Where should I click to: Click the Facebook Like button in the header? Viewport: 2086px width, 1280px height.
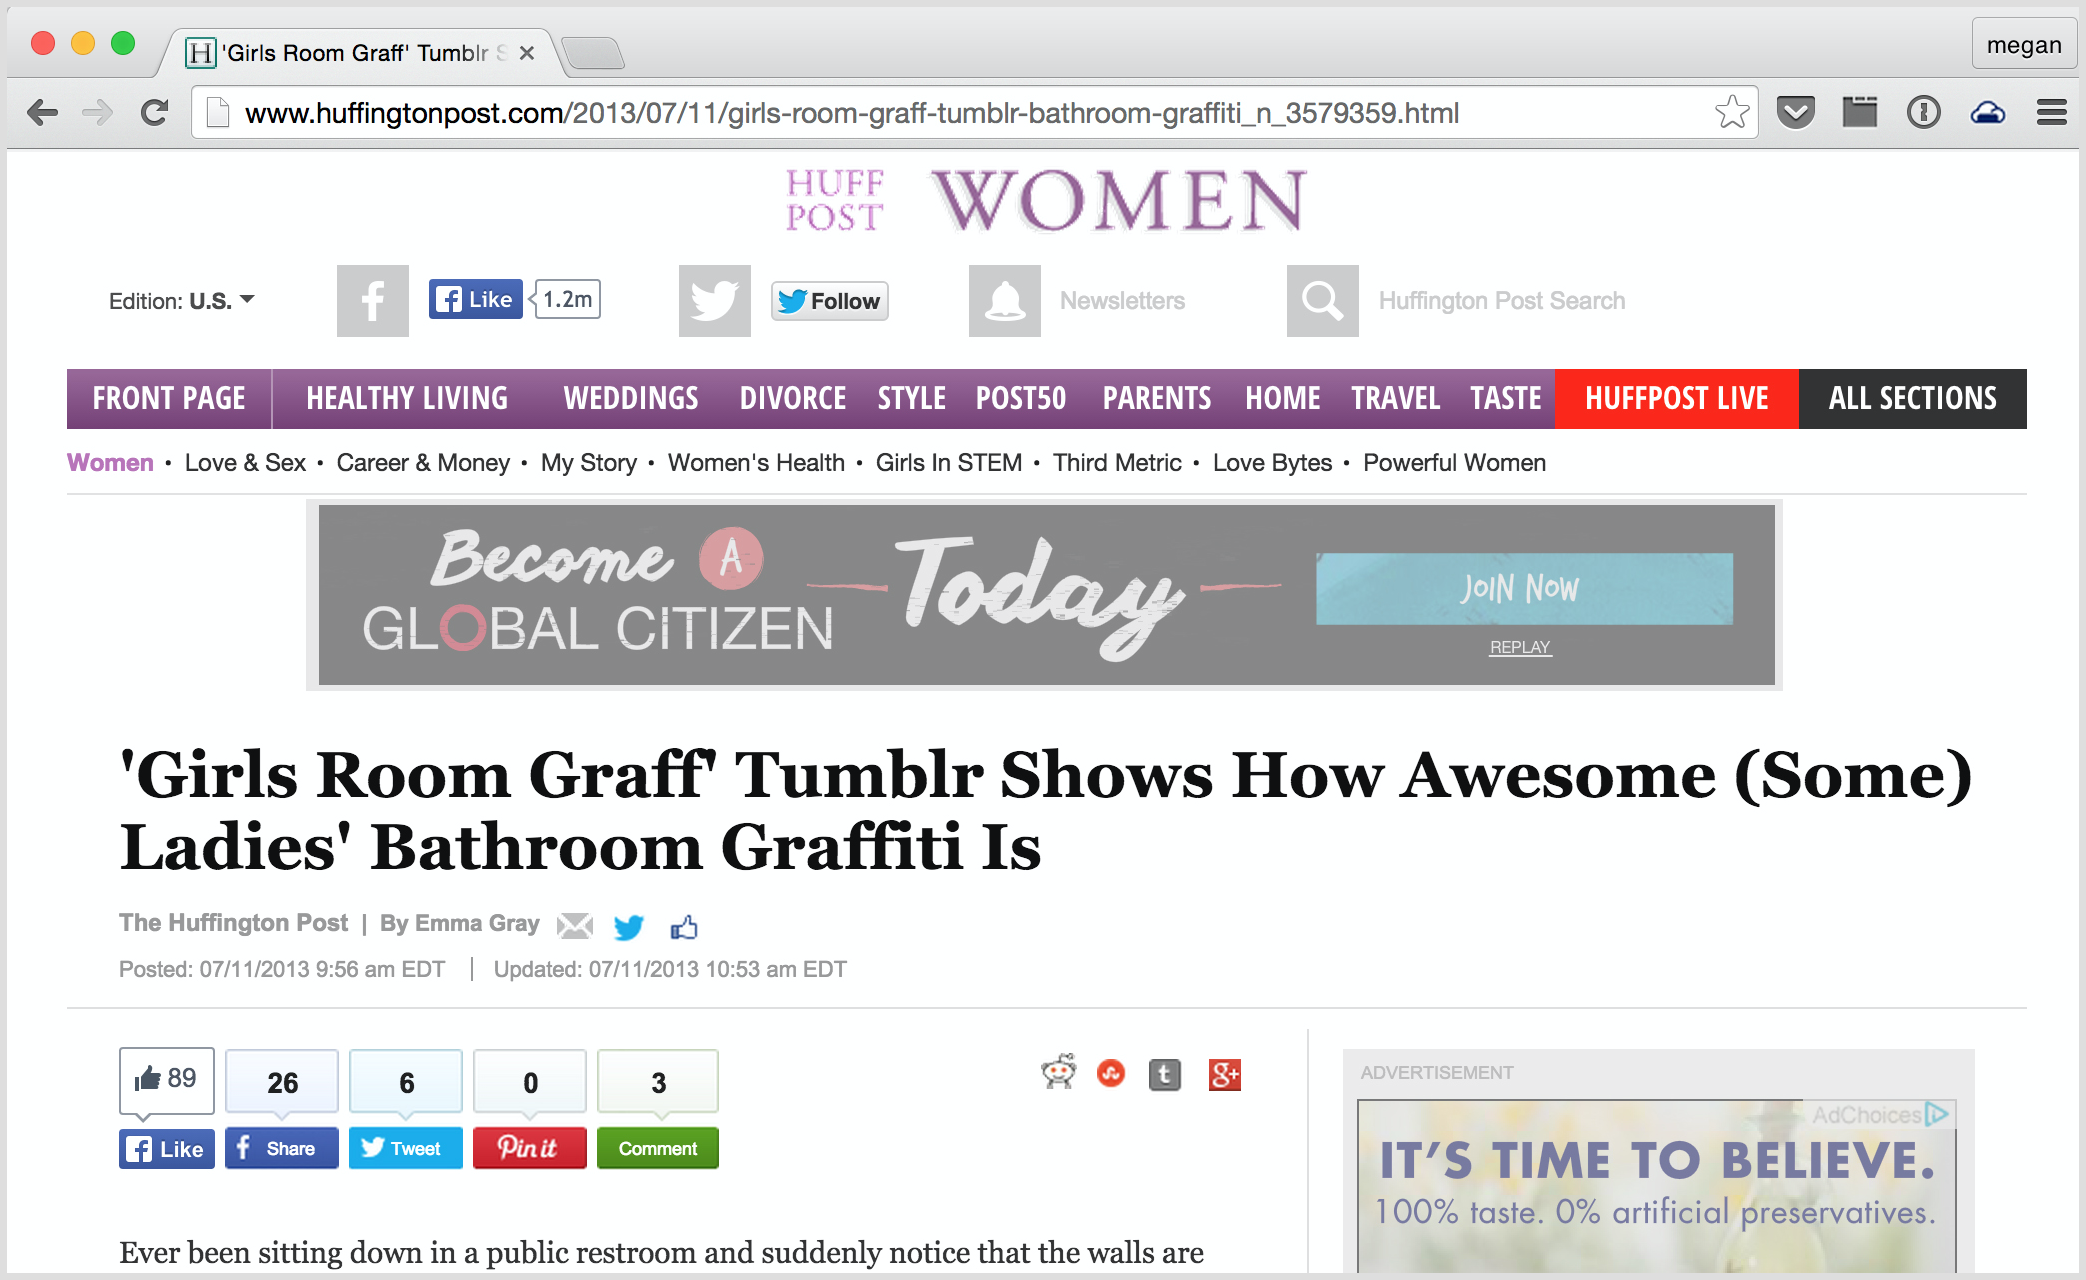point(475,299)
